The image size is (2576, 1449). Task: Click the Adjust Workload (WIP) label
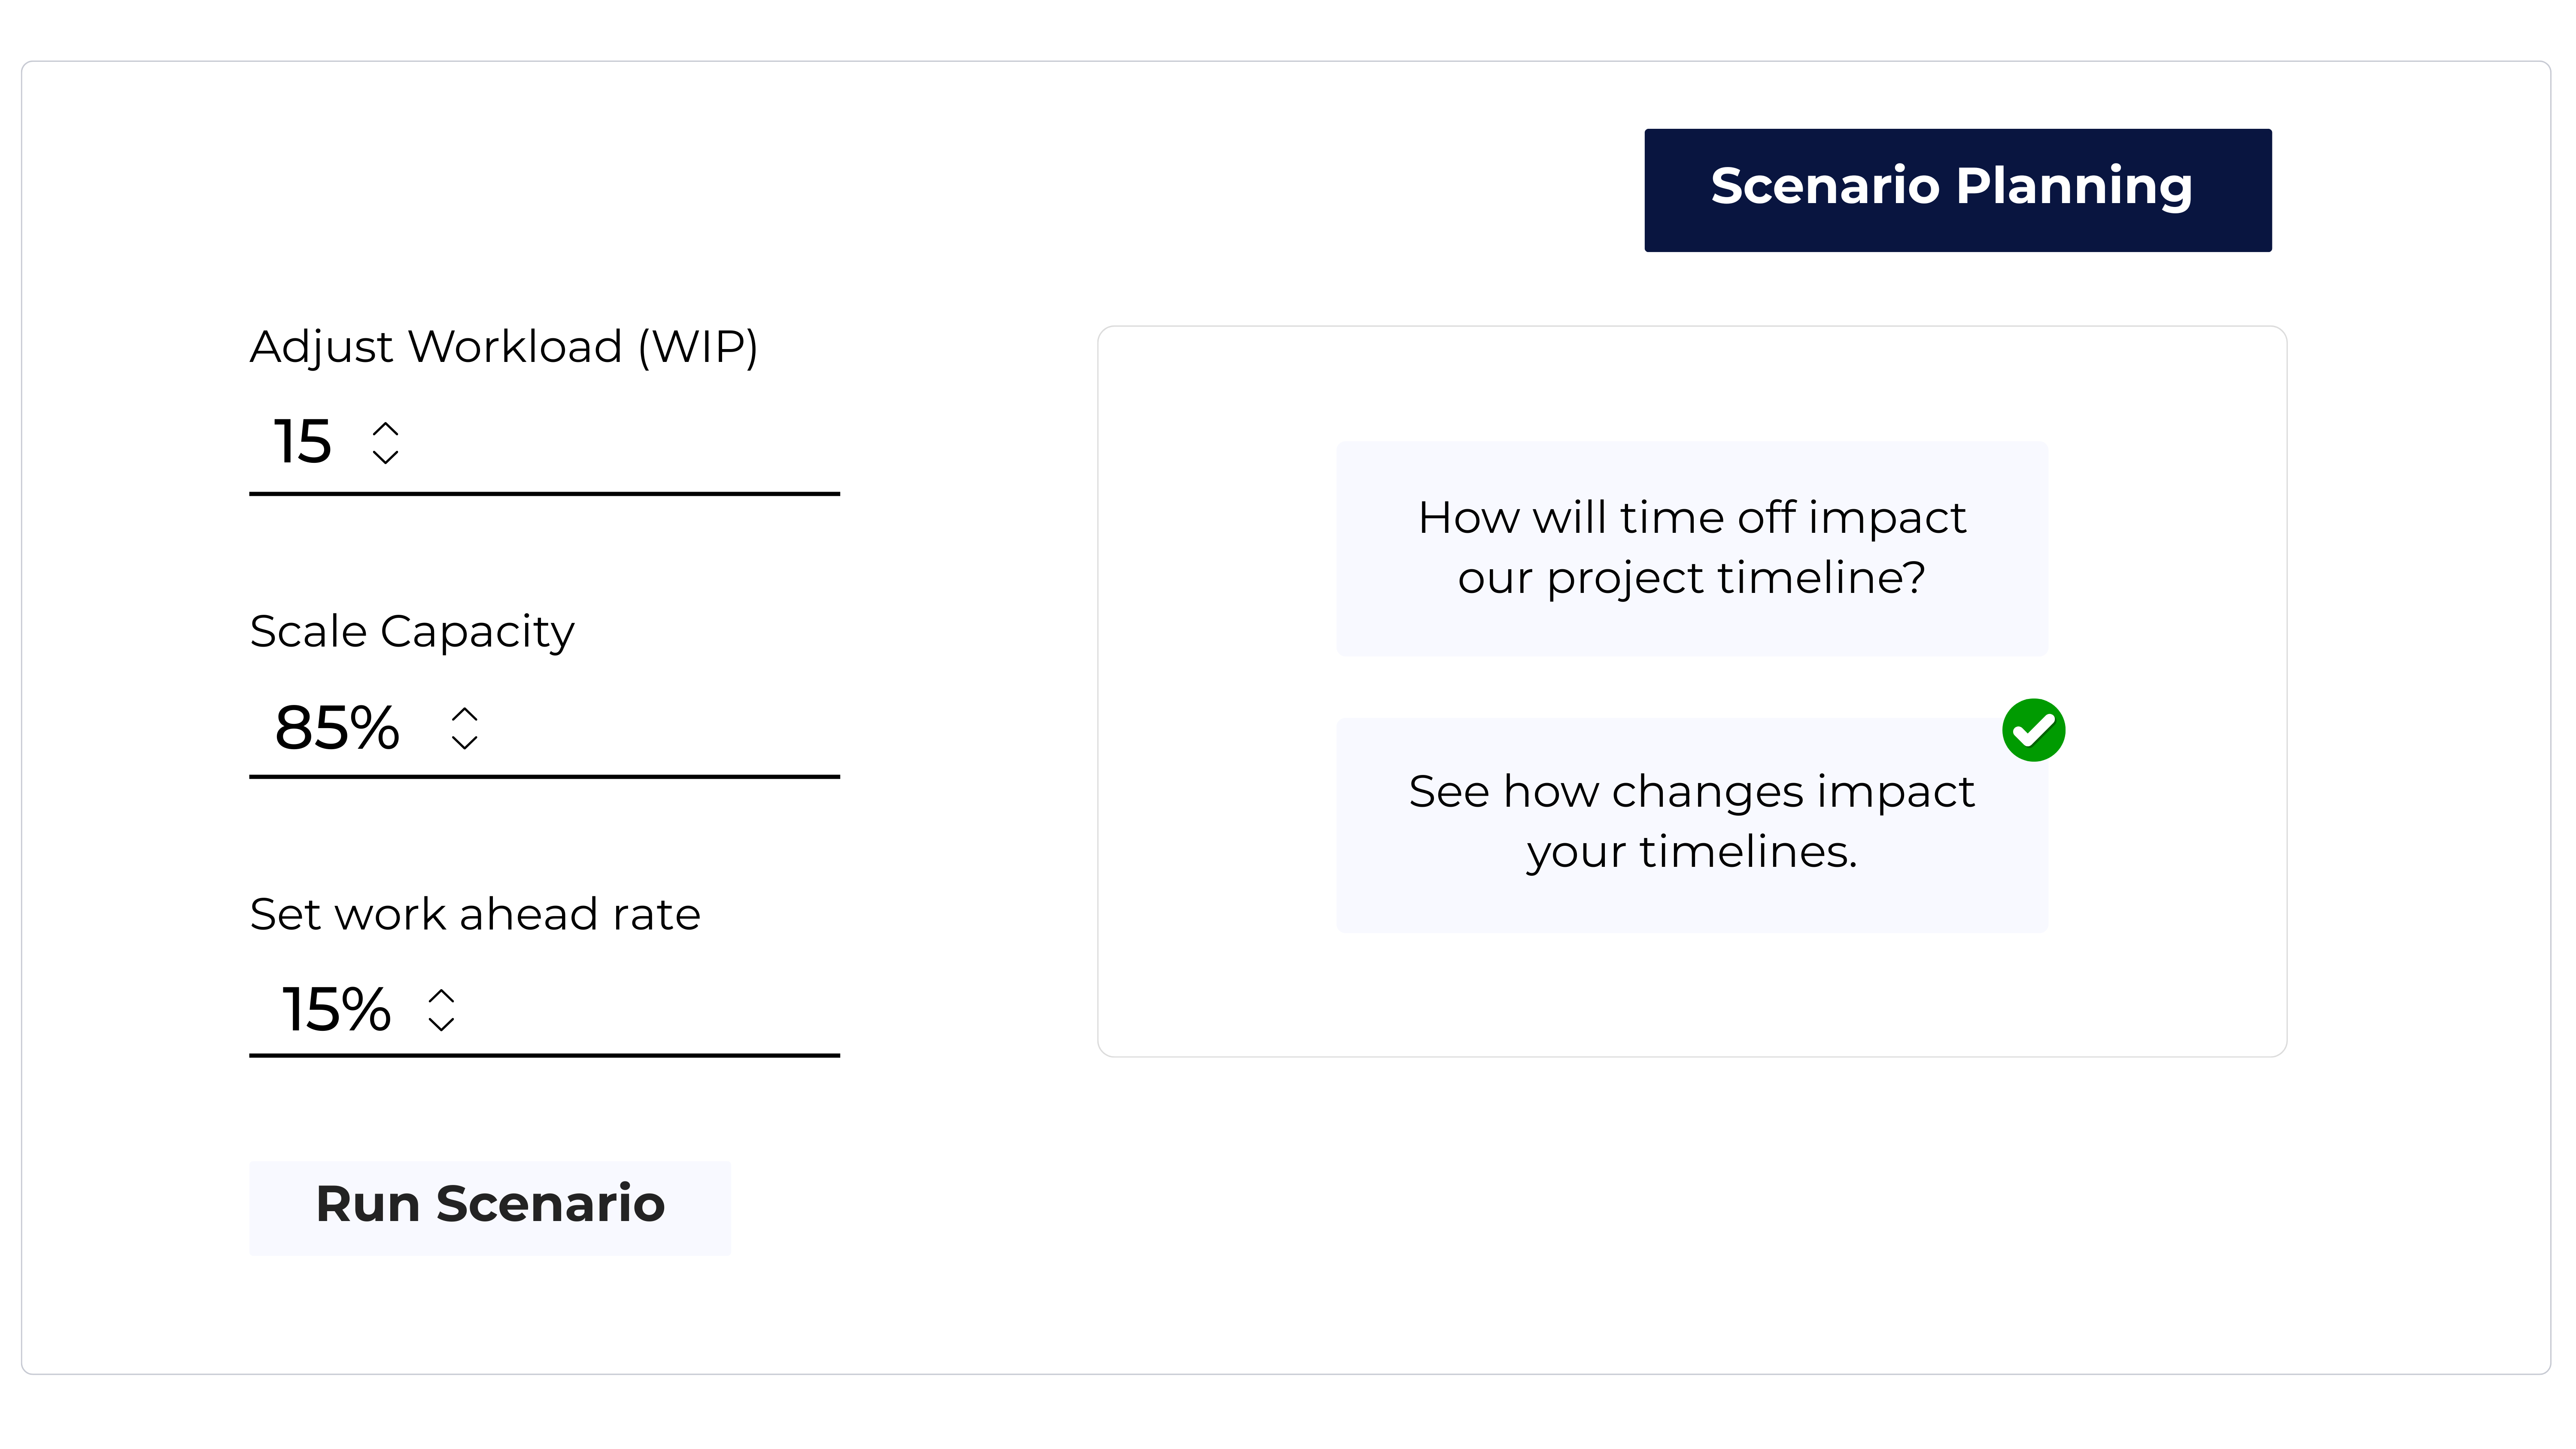click(x=503, y=347)
